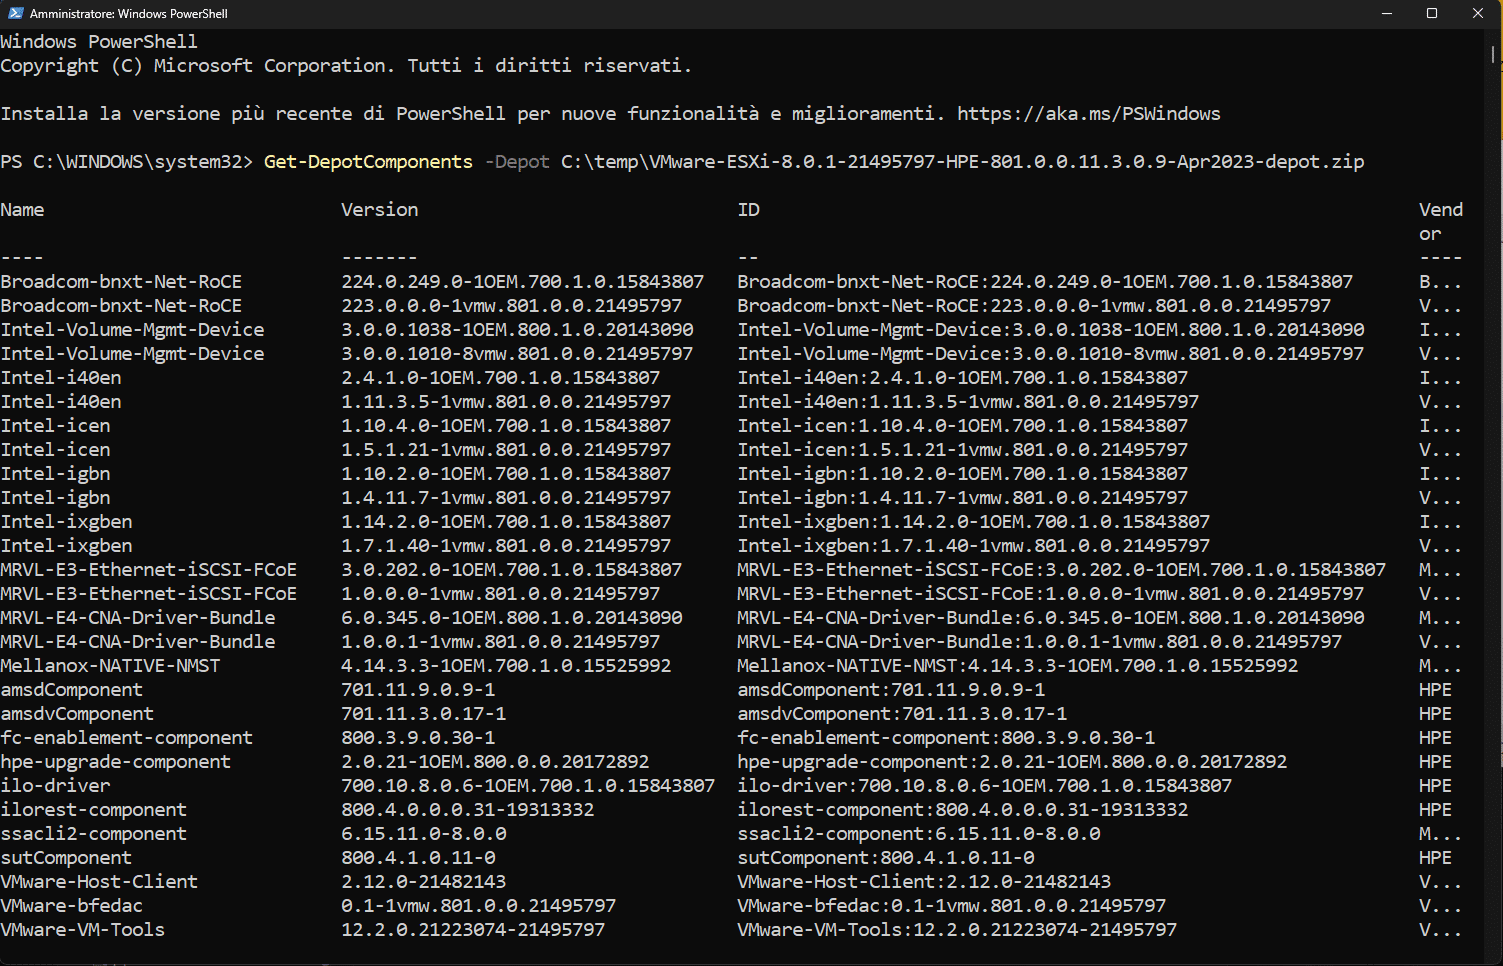Select the Version column header
The width and height of the screenshot is (1503, 966).
click(x=379, y=210)
